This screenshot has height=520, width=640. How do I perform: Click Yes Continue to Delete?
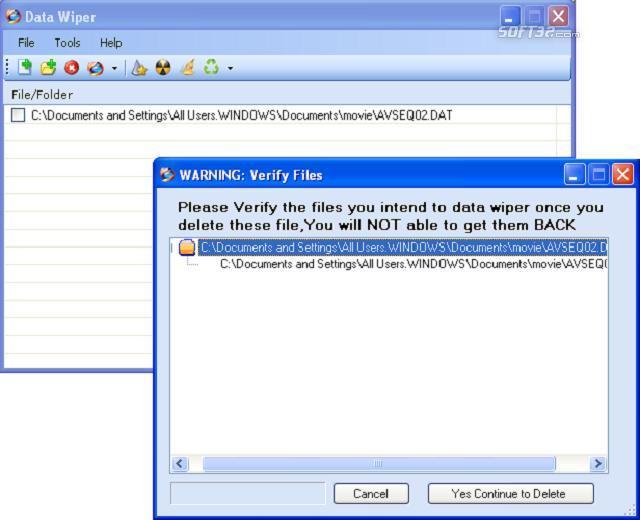point(511,494)
